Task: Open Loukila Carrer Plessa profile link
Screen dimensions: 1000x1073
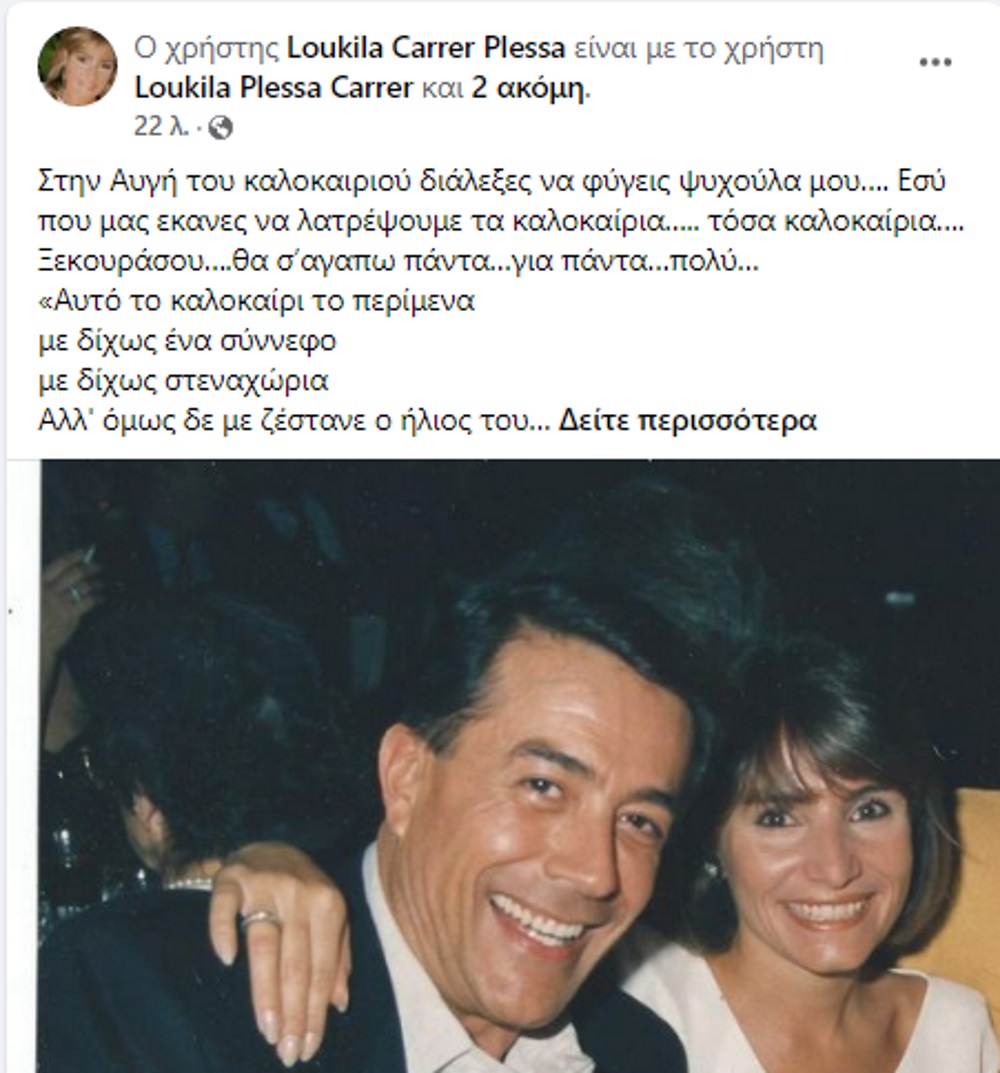Action: click(x=426, y=48)
